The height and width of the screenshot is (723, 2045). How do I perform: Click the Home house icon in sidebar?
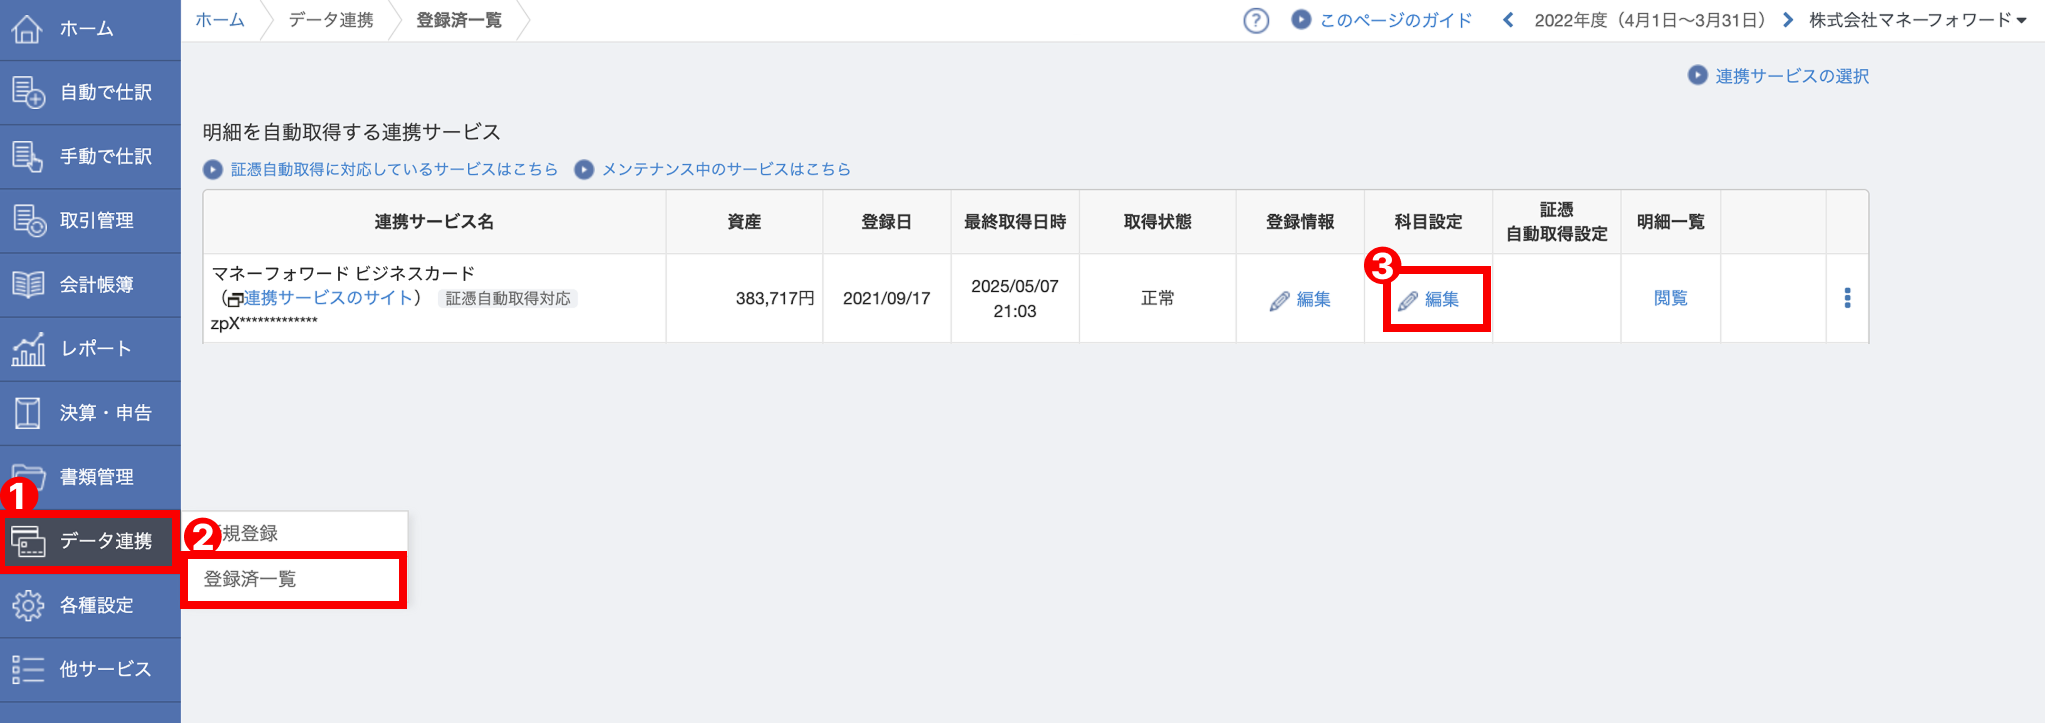coord(27,29)
